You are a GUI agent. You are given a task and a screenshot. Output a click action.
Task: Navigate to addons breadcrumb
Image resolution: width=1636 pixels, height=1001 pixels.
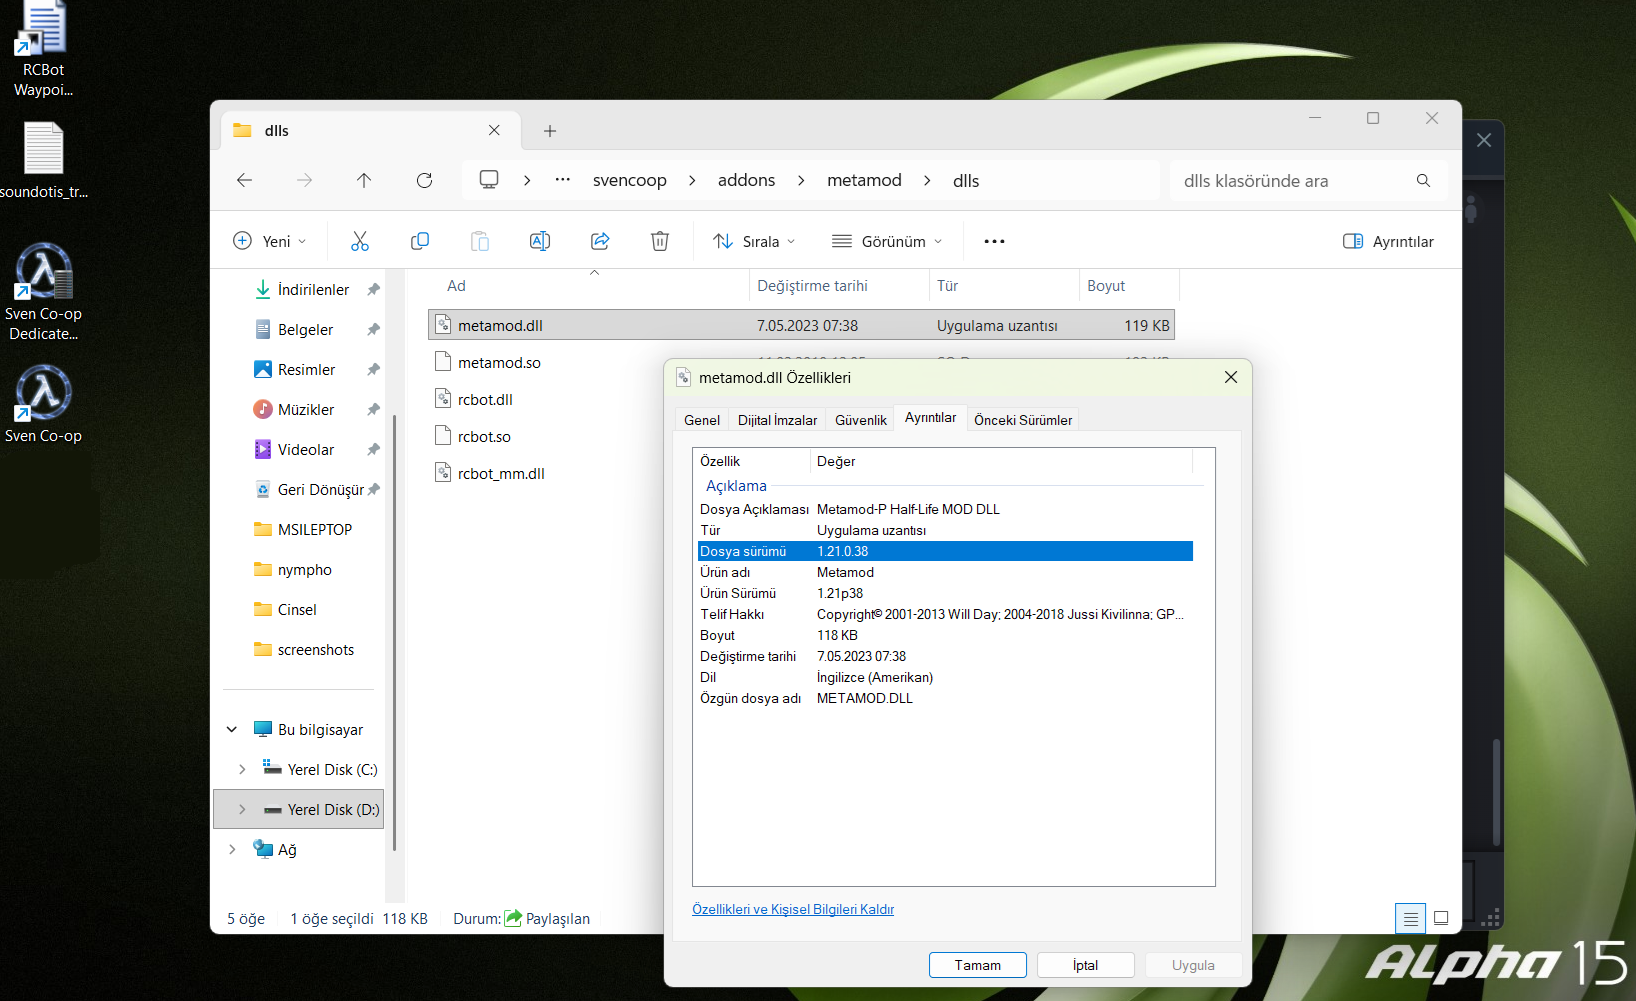[x=746, y=180]
